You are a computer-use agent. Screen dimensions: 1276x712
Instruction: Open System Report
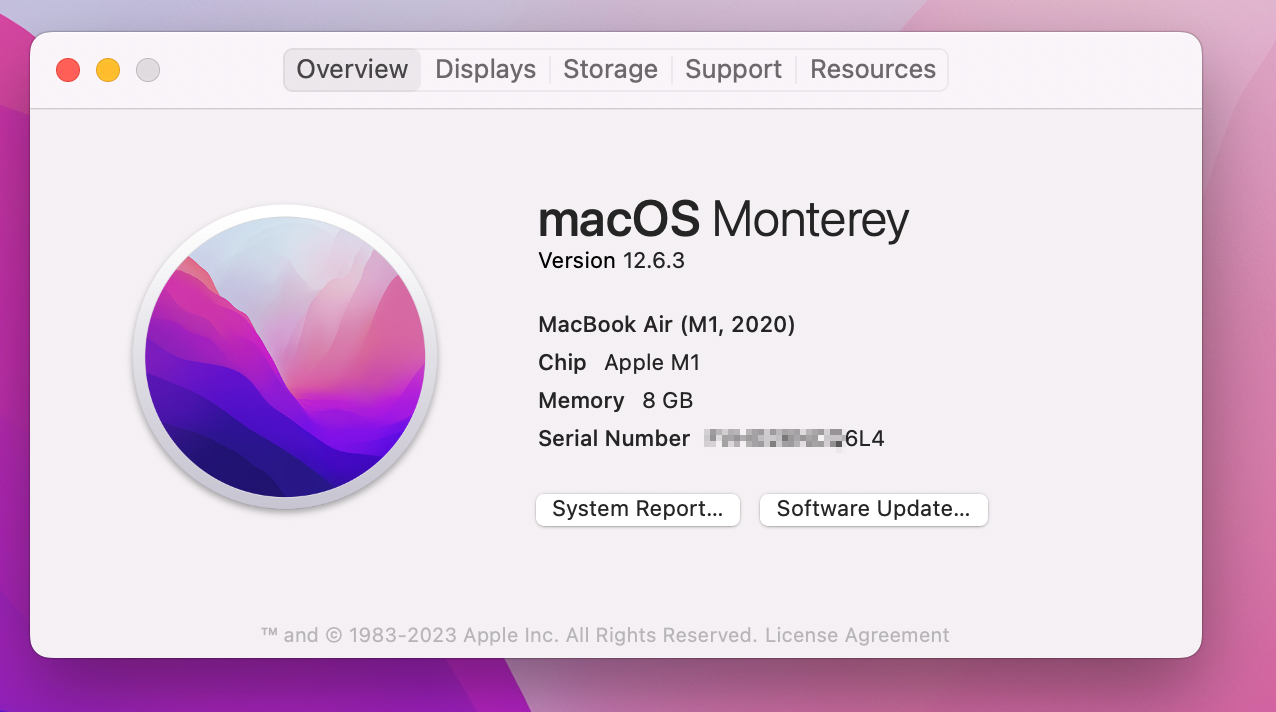tap(637, 509)
